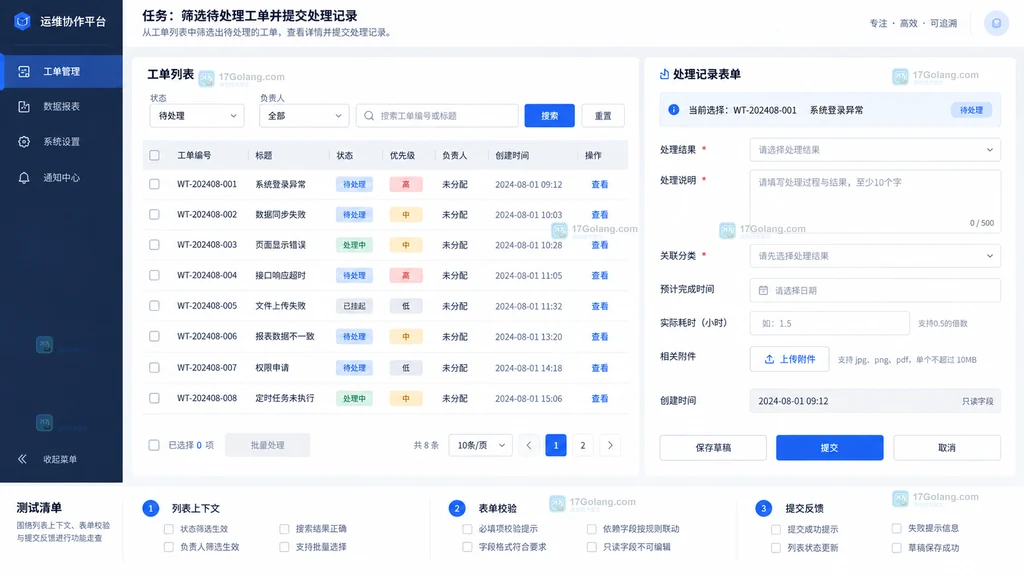Open the 负责人 filter dropdown
1024x576 pixels.
[x=304, y=116]
